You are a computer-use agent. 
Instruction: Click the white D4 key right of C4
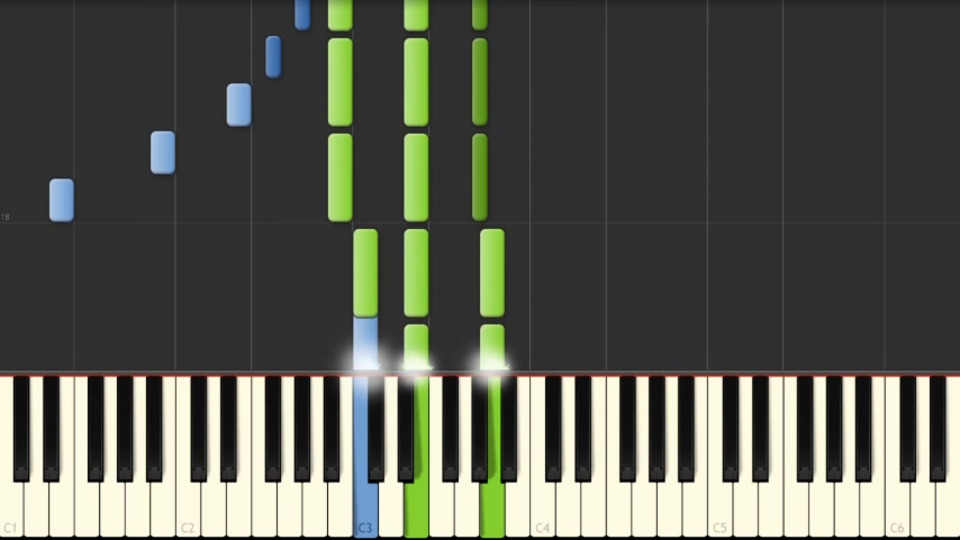[568, 508]
